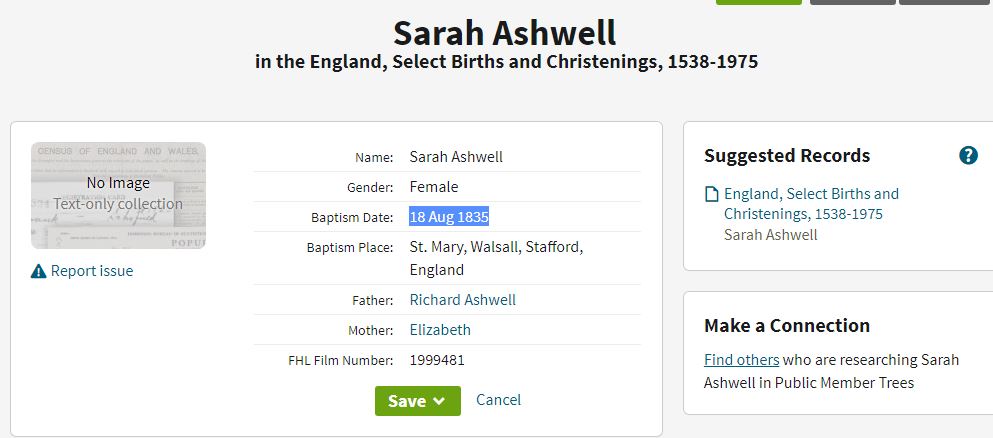Viewport: 993px width, 438px height.
Task: Click the Baptism Place value St. Mary, Walsall
Action: [496, 258]
